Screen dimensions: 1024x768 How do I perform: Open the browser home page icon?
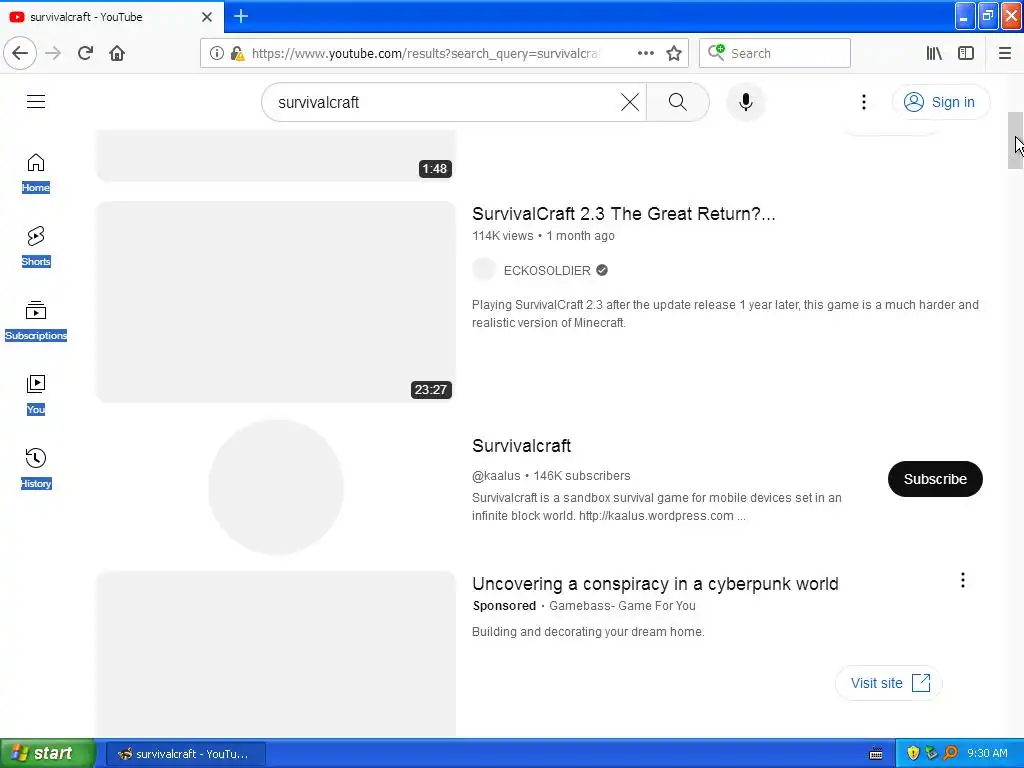pyautogui.click(x=117, y=53)
